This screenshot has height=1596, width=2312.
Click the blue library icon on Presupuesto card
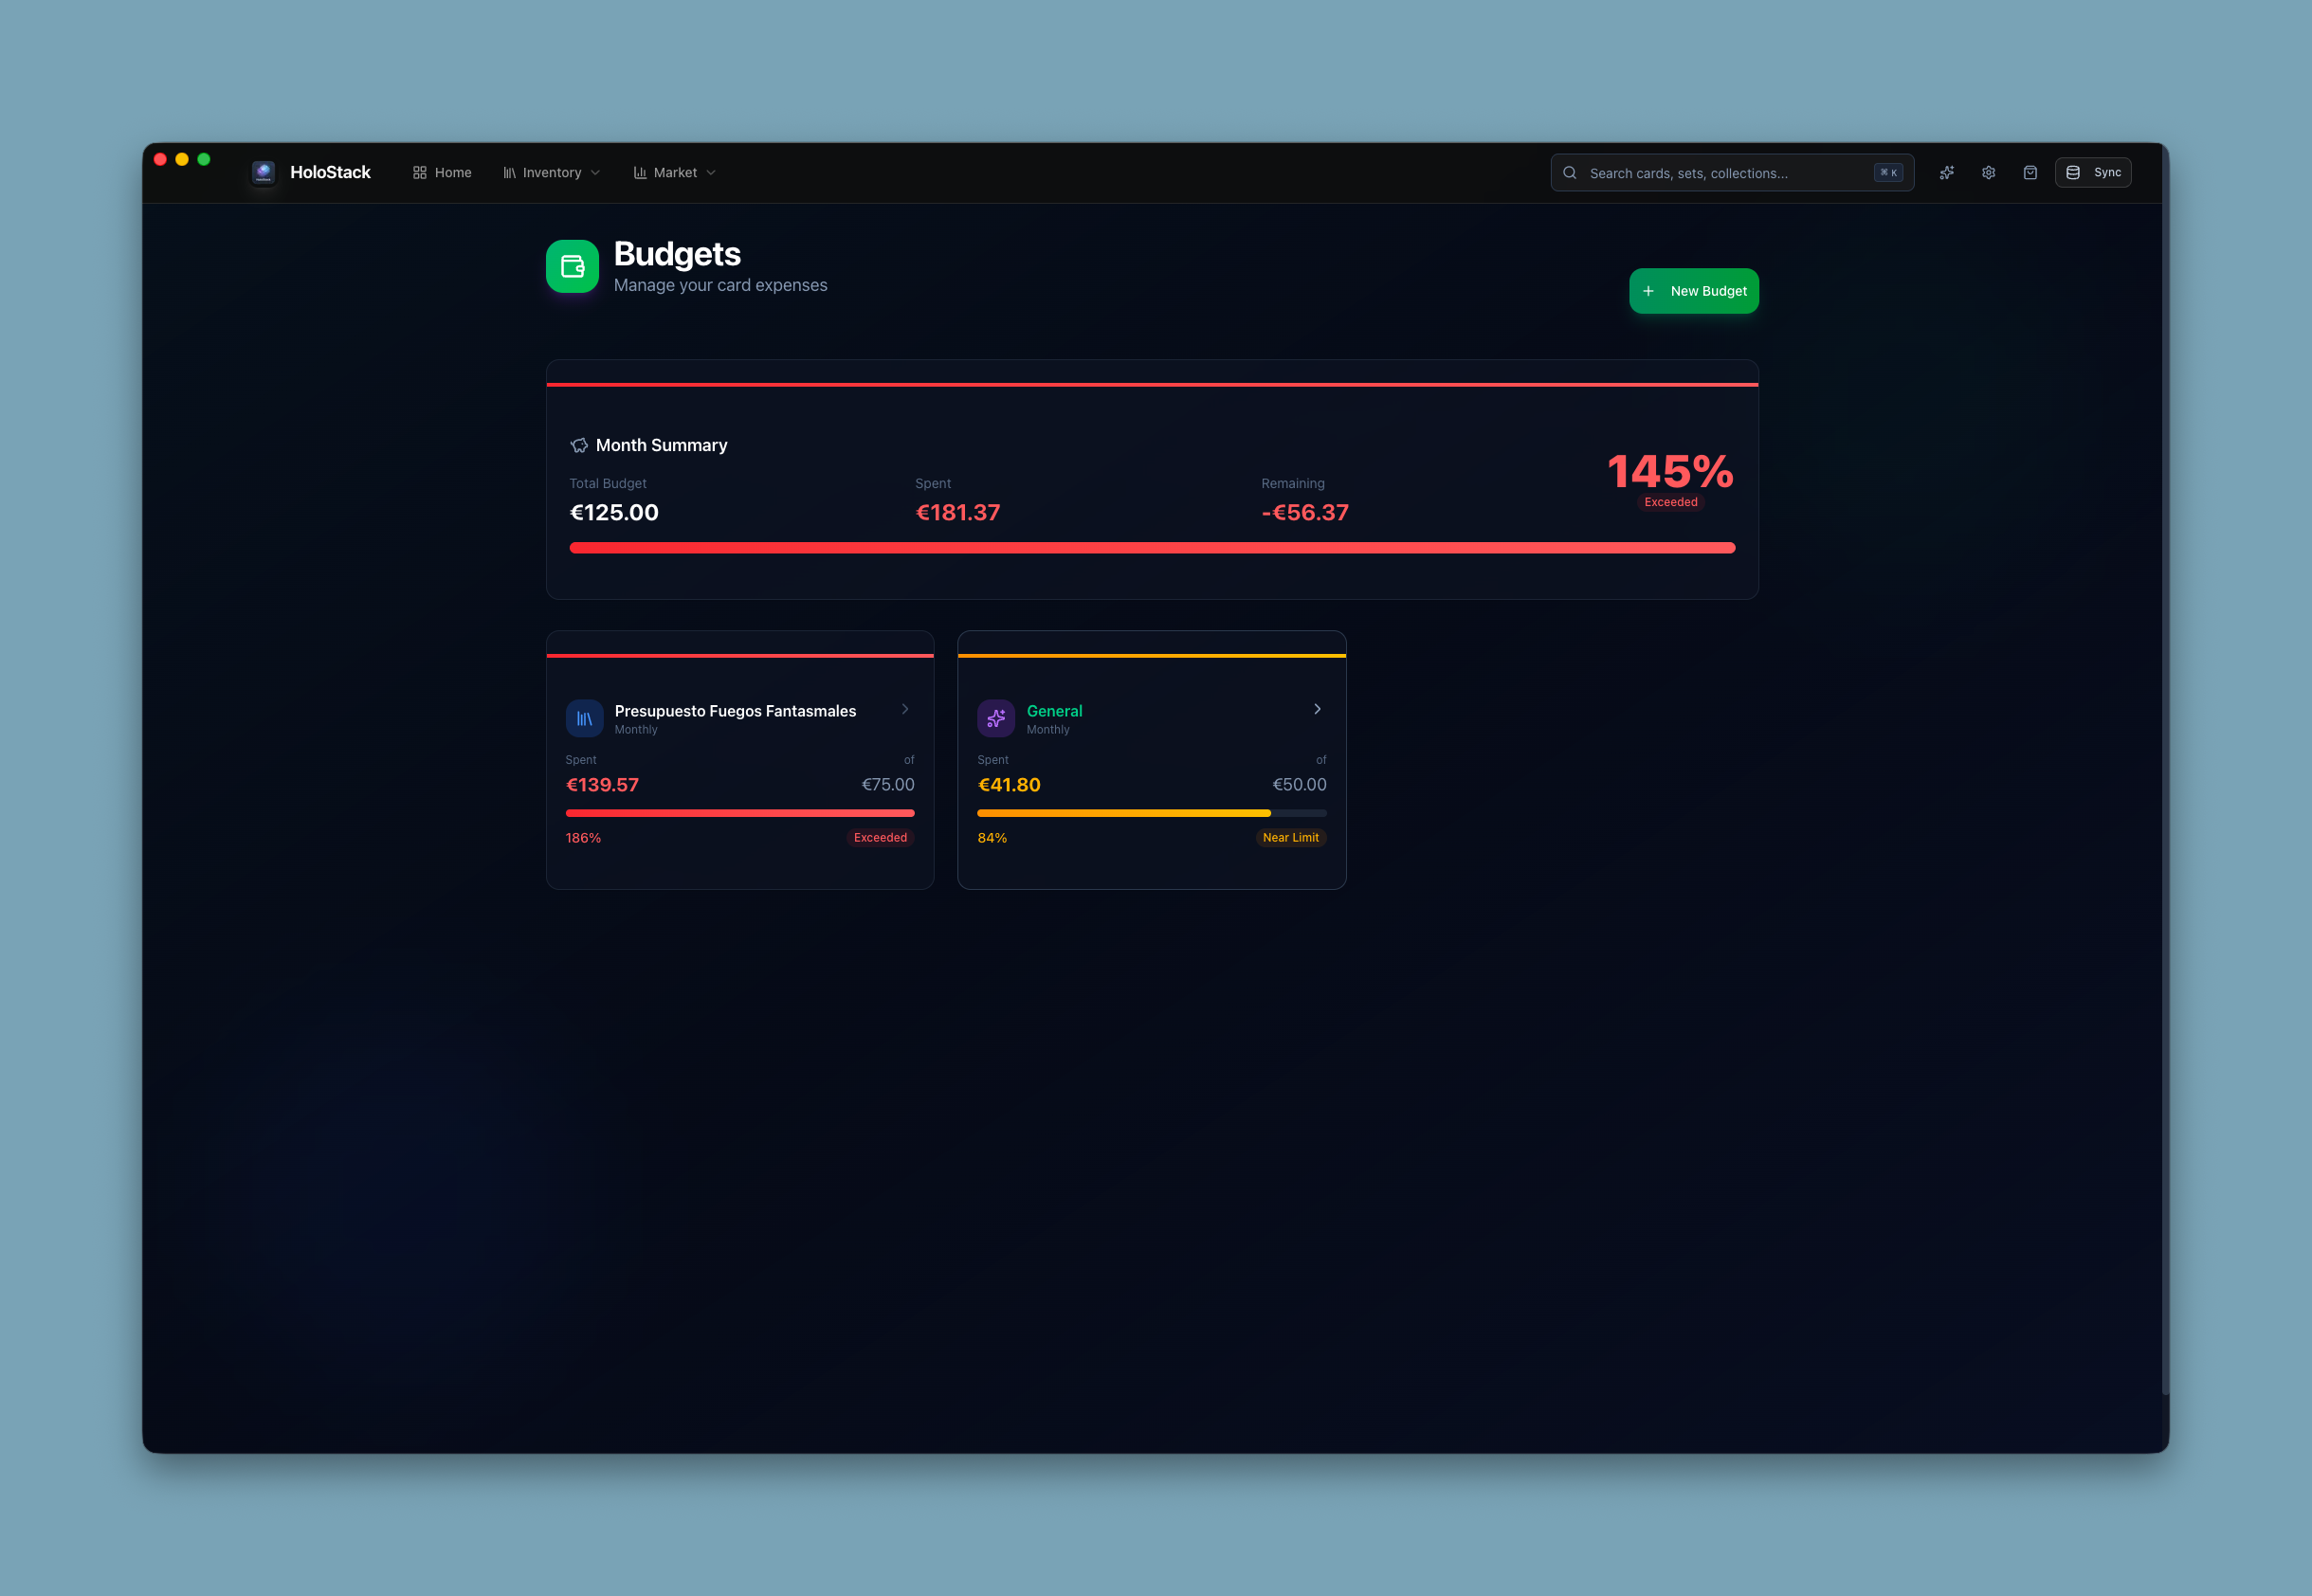[x=584, y=718]
